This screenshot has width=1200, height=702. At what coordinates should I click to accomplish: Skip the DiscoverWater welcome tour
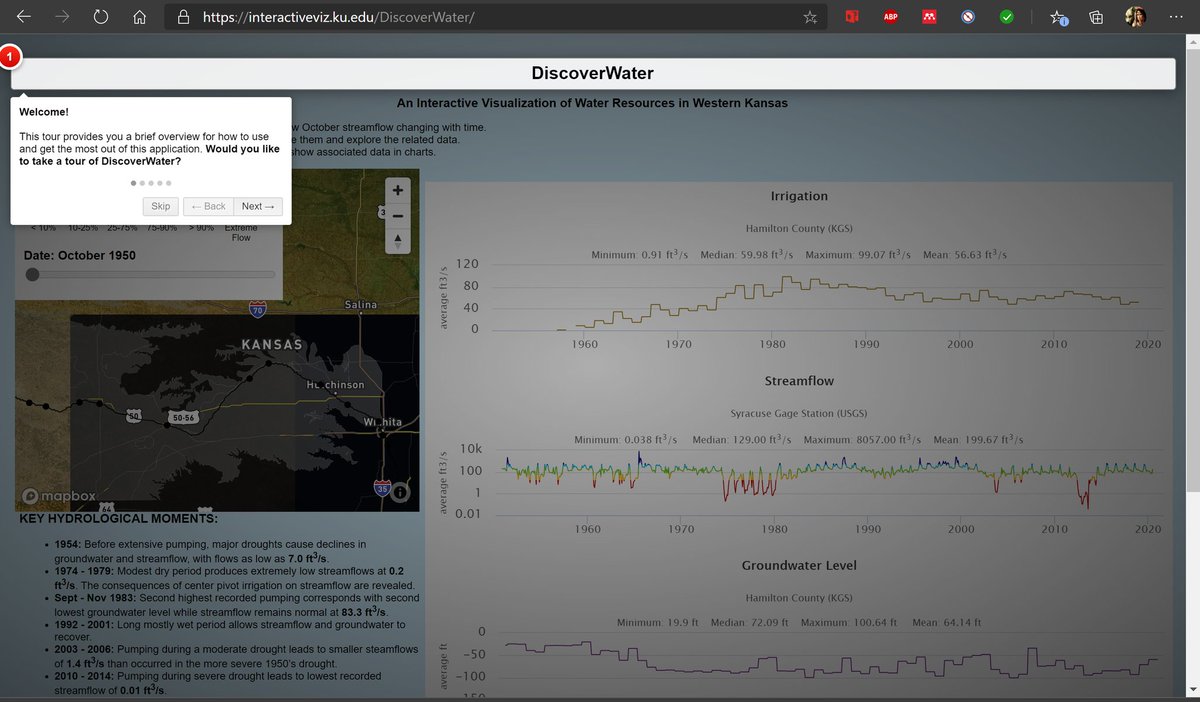[160, 206]
